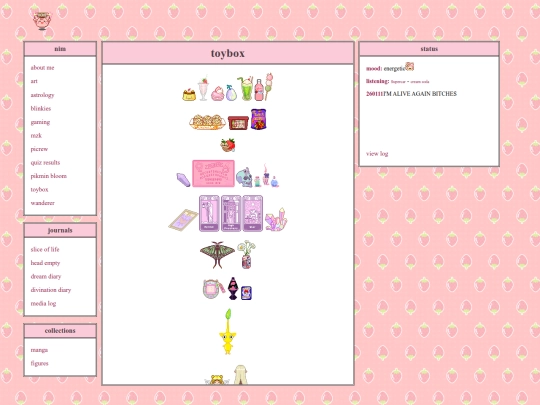Click the status panel header
Image resolution: width=540 pixels, height=405 pixels.
pyautogui.click(x=429, y=49)
